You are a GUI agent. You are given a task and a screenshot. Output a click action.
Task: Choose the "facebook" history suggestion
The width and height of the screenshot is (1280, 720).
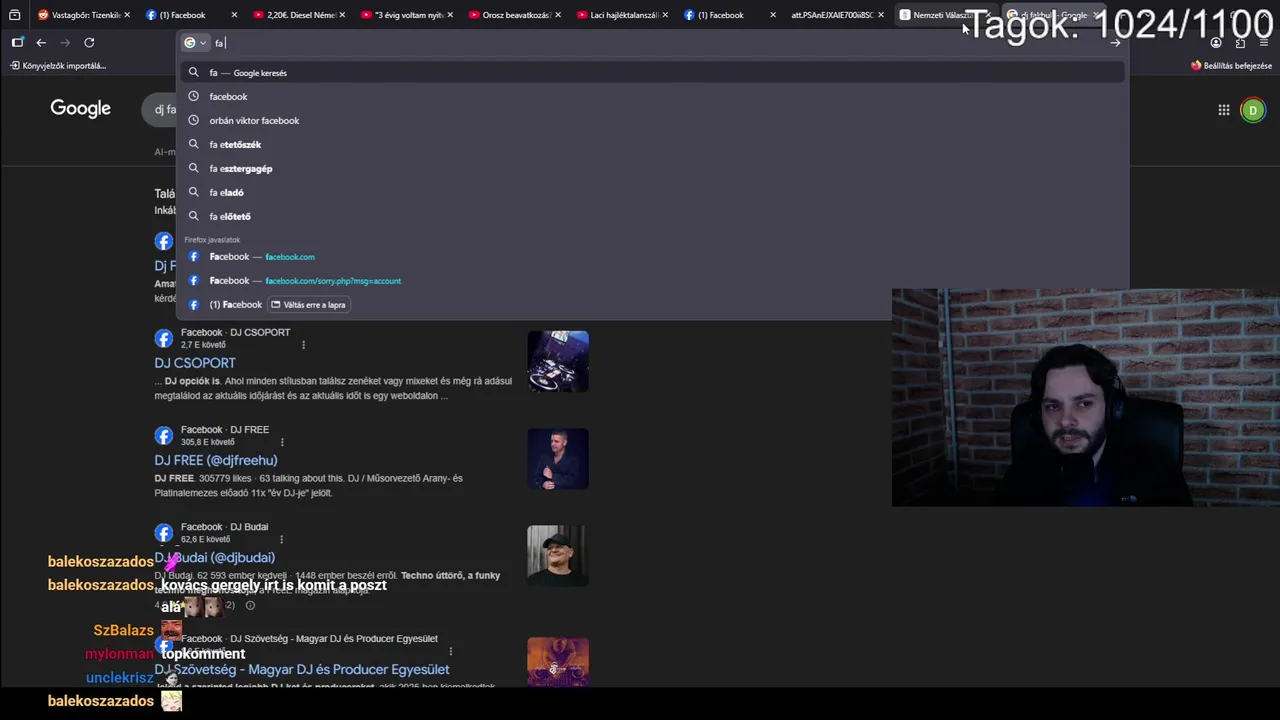pyautogui.click(x=652, y=97)
